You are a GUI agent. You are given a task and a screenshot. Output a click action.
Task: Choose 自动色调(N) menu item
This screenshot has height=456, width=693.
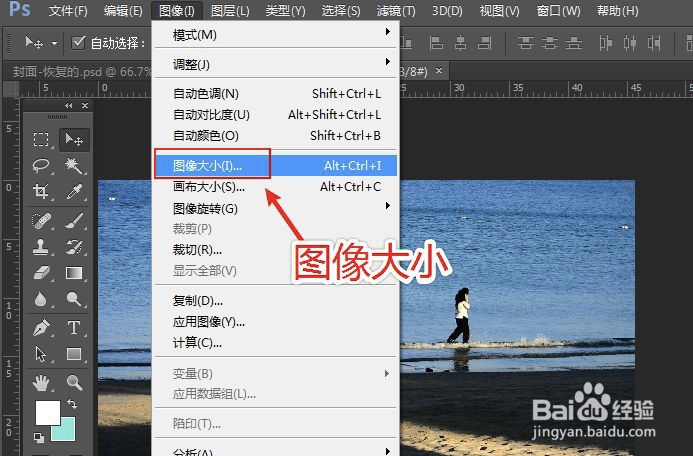coord(276,94)
